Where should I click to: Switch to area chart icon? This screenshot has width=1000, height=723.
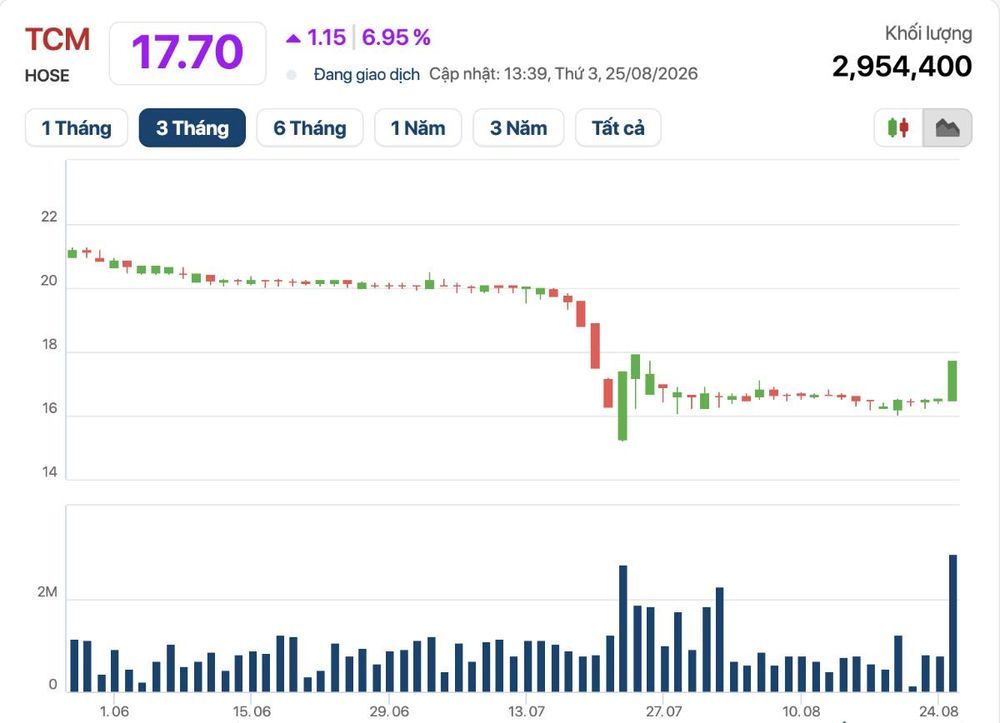coord(947,128)
